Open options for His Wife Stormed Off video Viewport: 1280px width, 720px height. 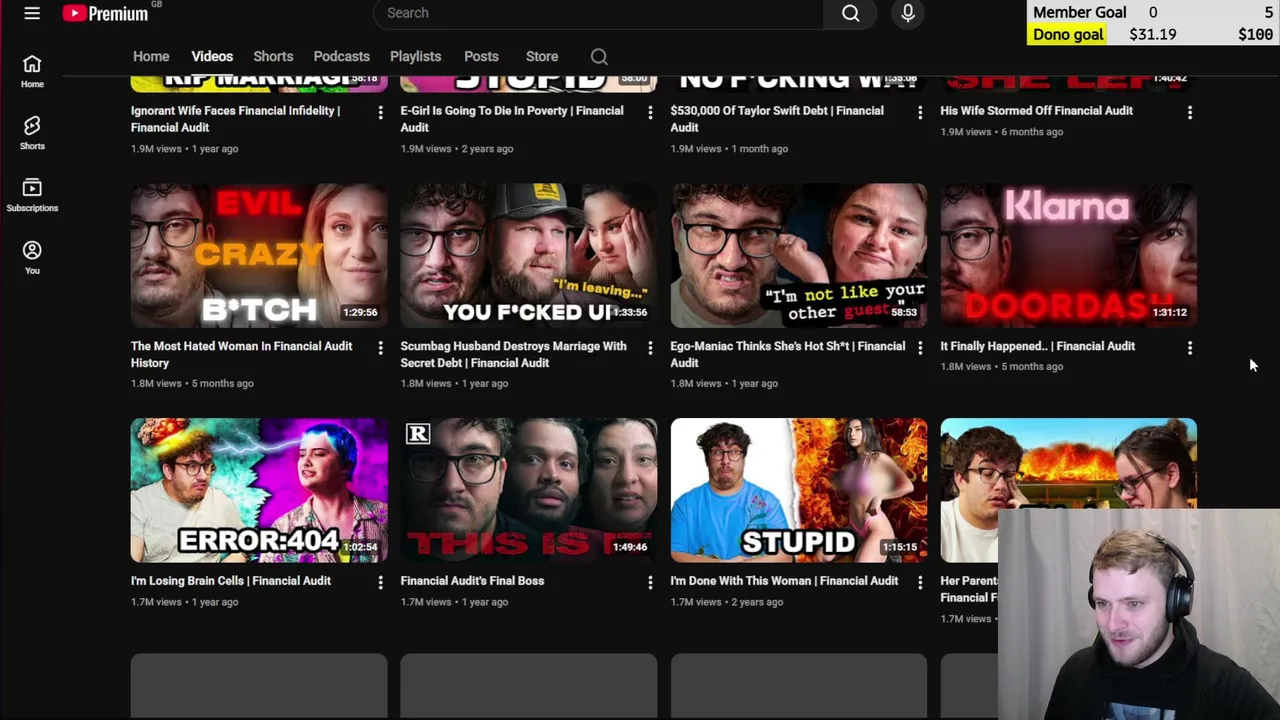[x=1190, y=113]
